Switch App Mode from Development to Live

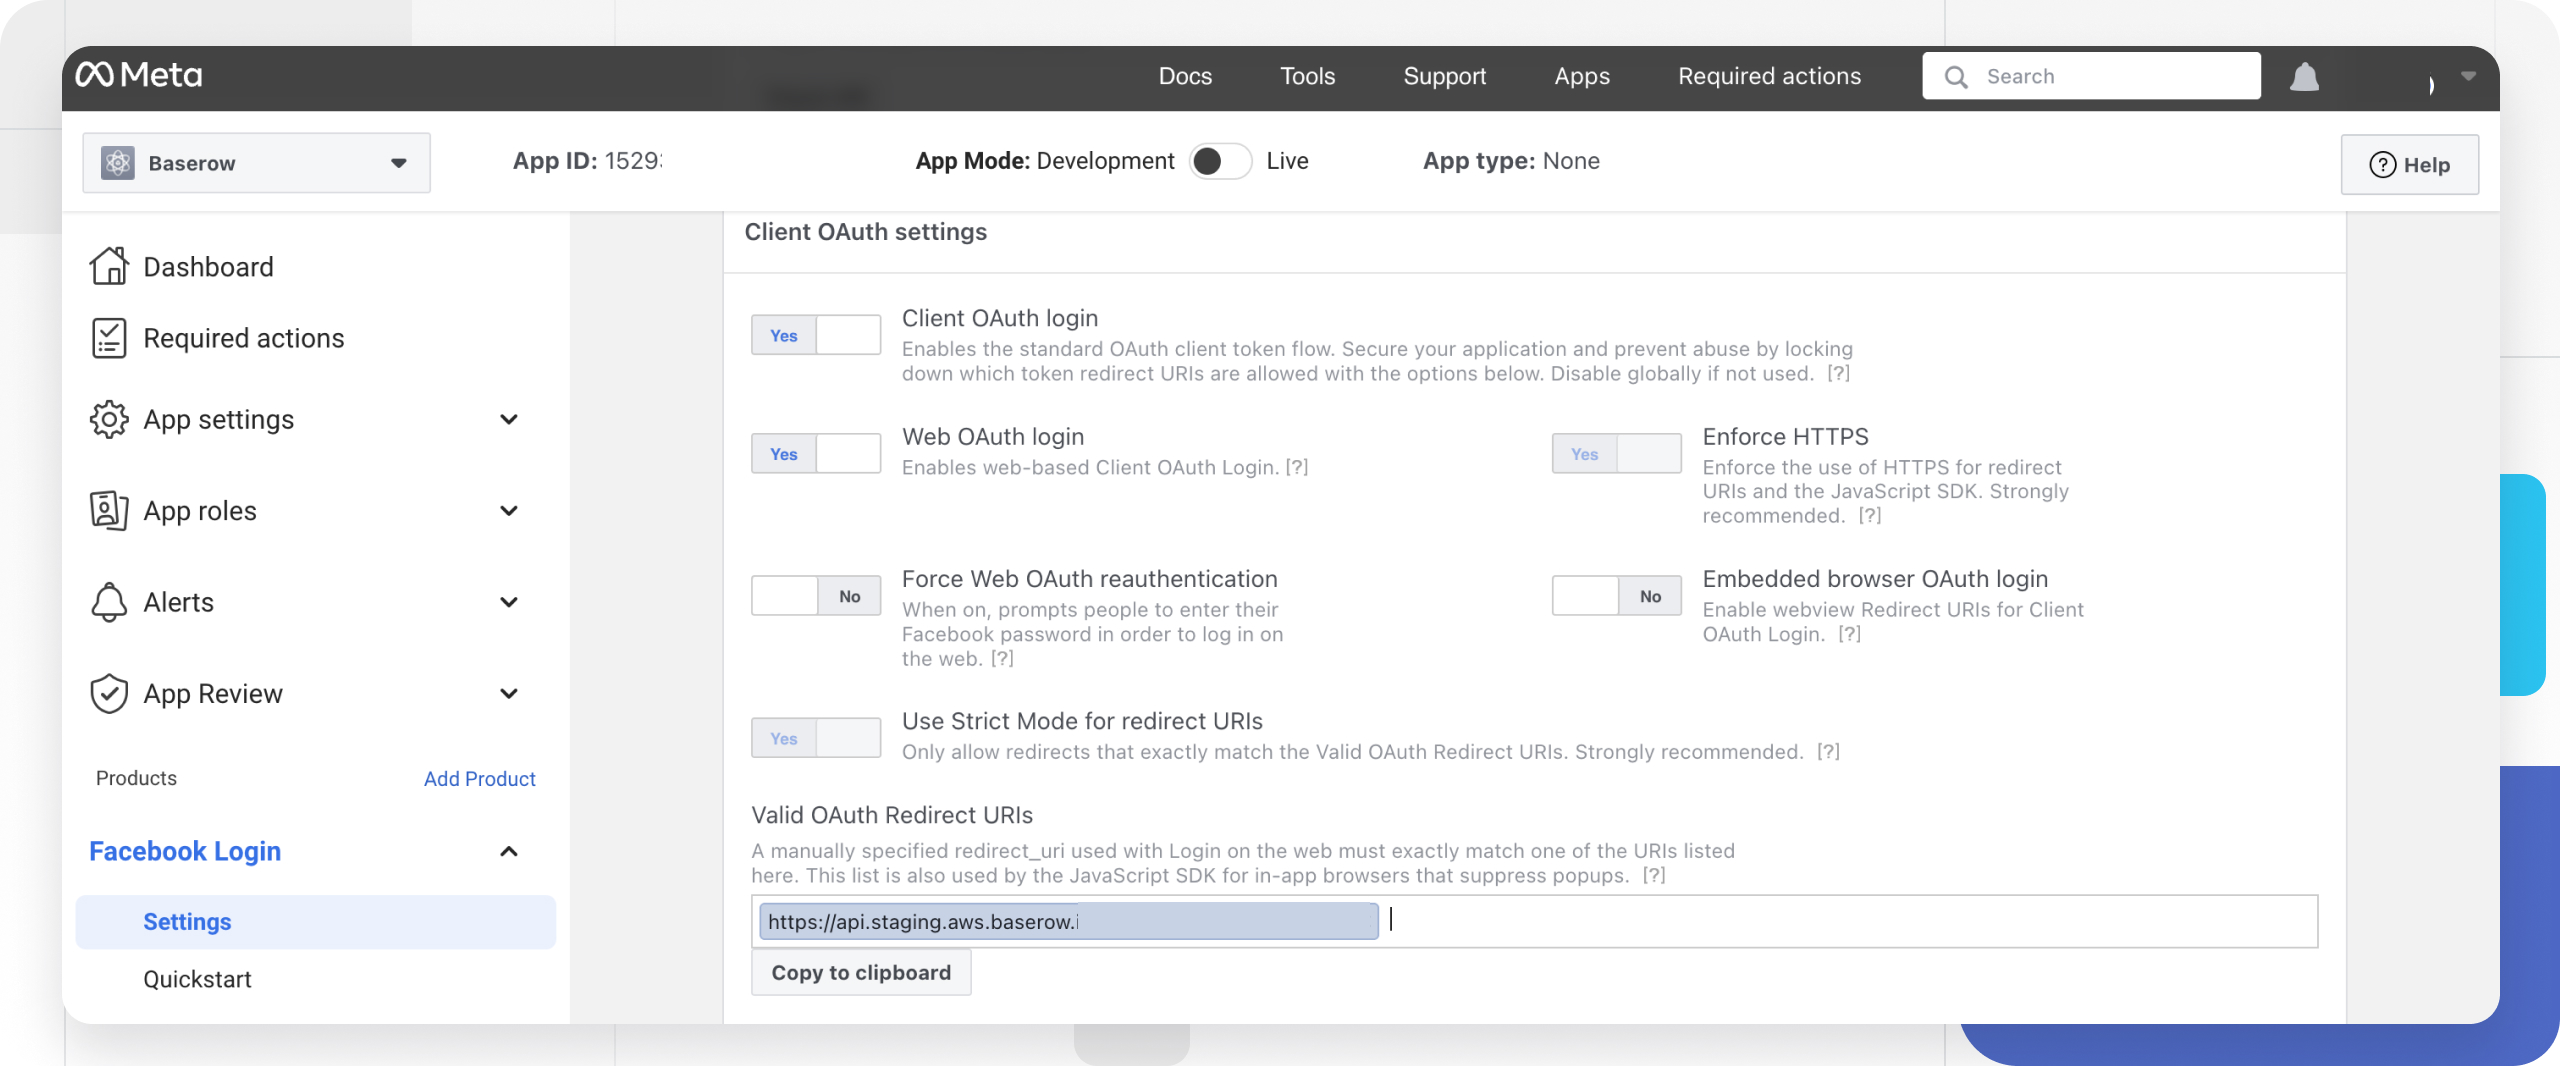pos(1221,160)
